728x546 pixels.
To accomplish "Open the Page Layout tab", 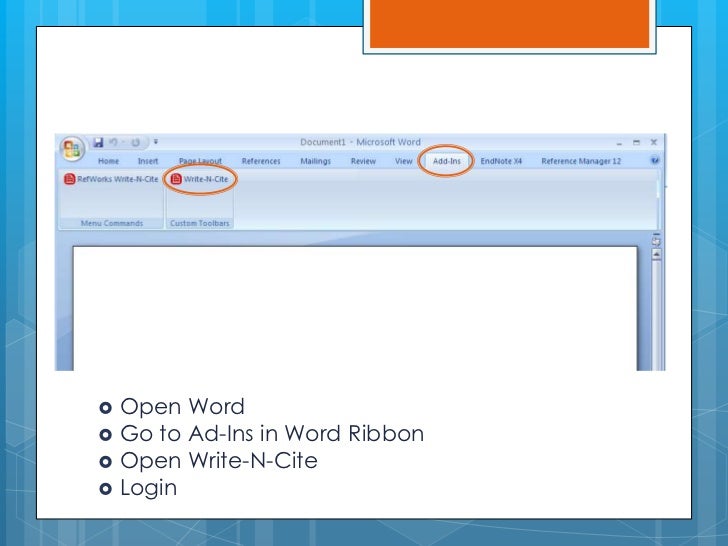I will pos(200,161).
